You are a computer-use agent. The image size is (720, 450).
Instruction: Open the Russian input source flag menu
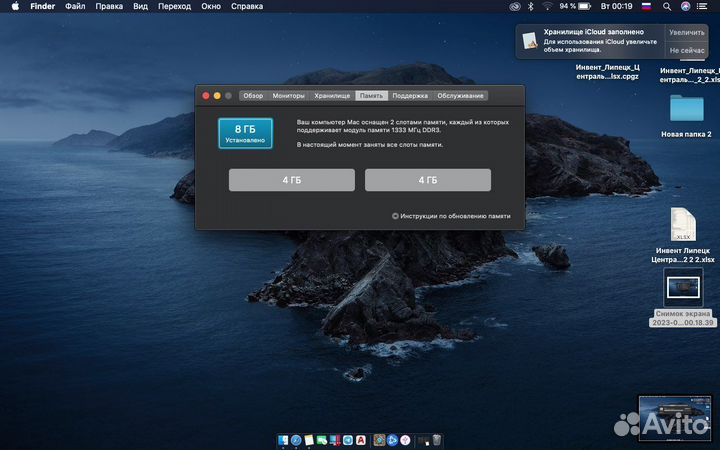pyautogui.click(x=645, y=6)
